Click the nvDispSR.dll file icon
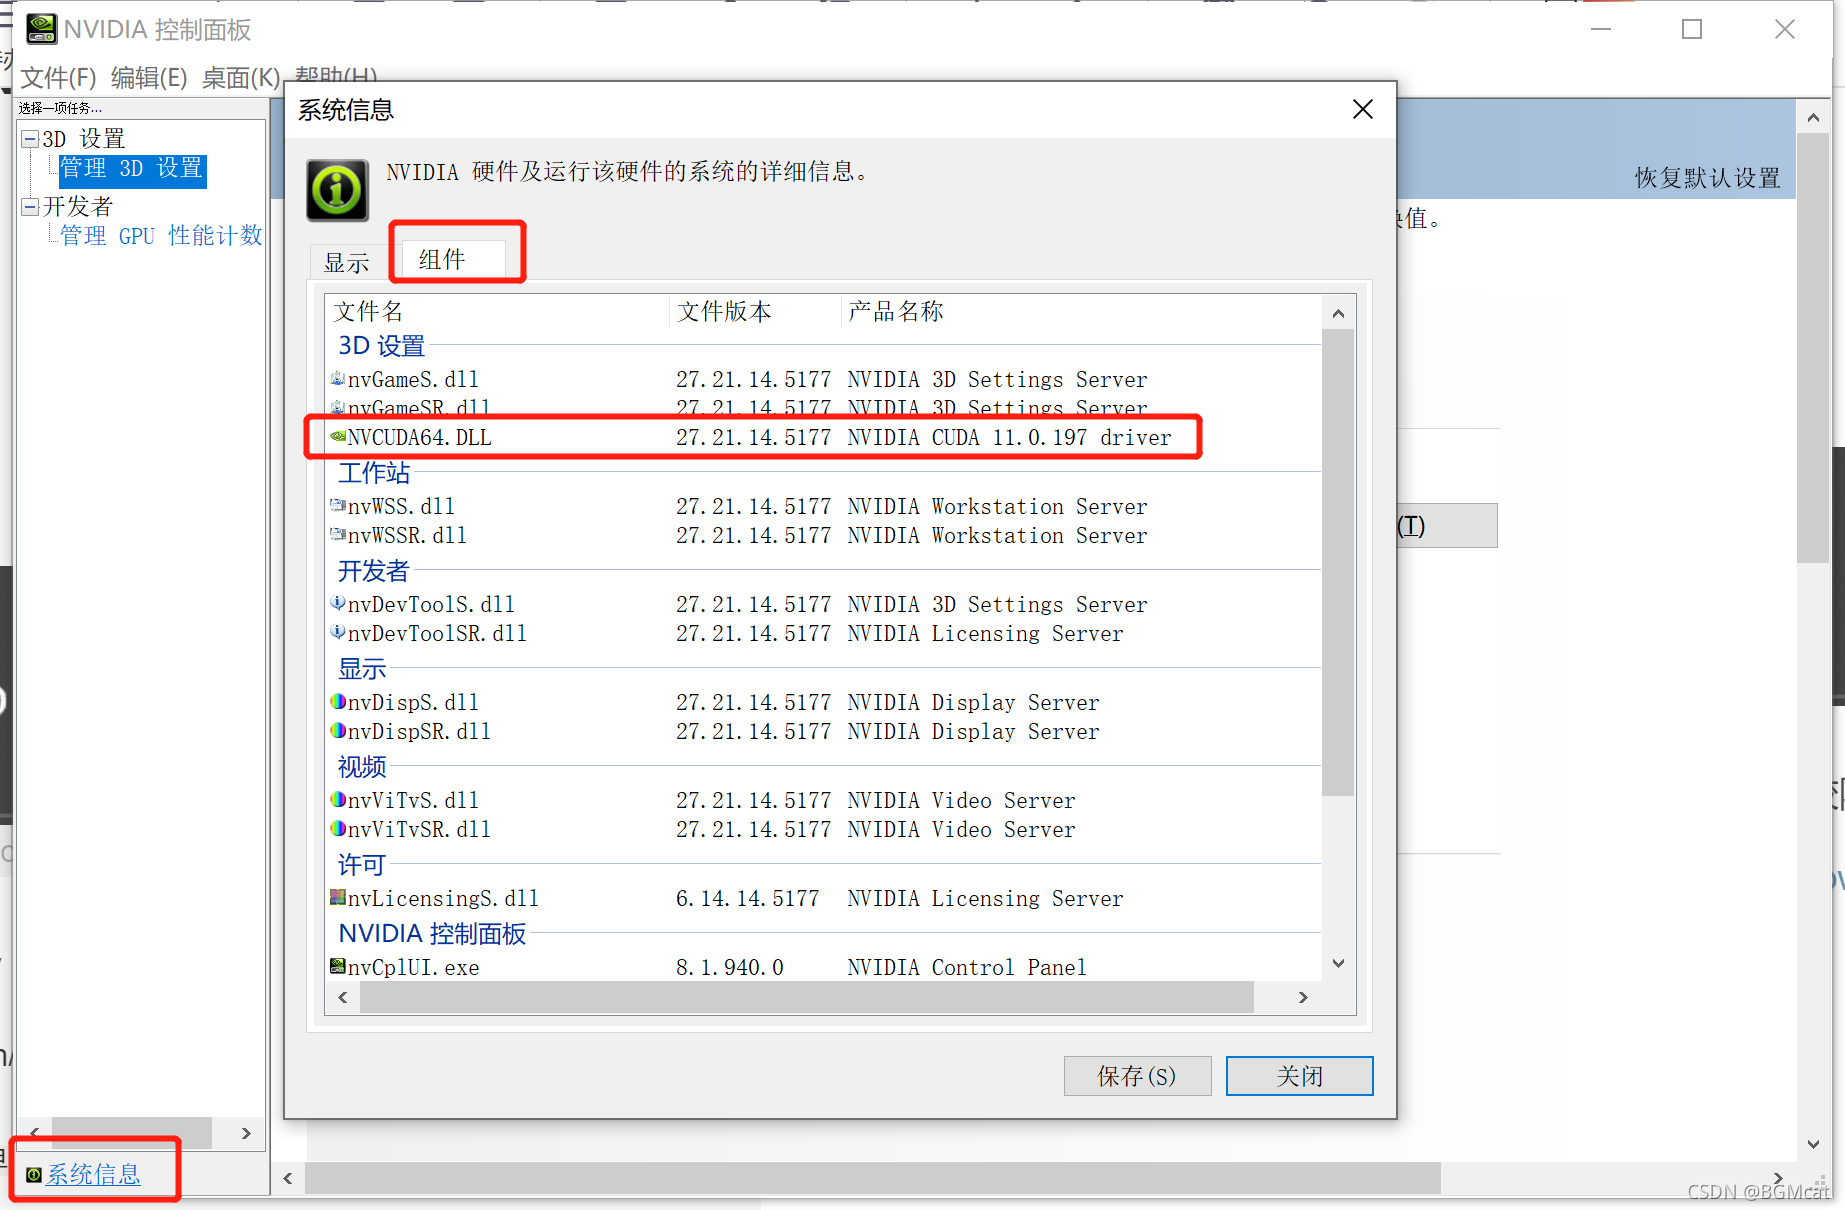Image resolution: width=1845 pixels, height=1210 pixels. pyautogui.click(x=338, y=730)
